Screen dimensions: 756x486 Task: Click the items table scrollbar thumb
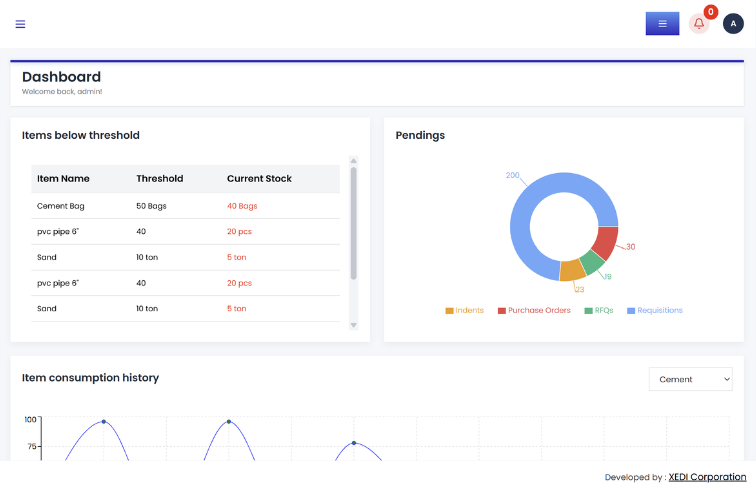point(353,223)
